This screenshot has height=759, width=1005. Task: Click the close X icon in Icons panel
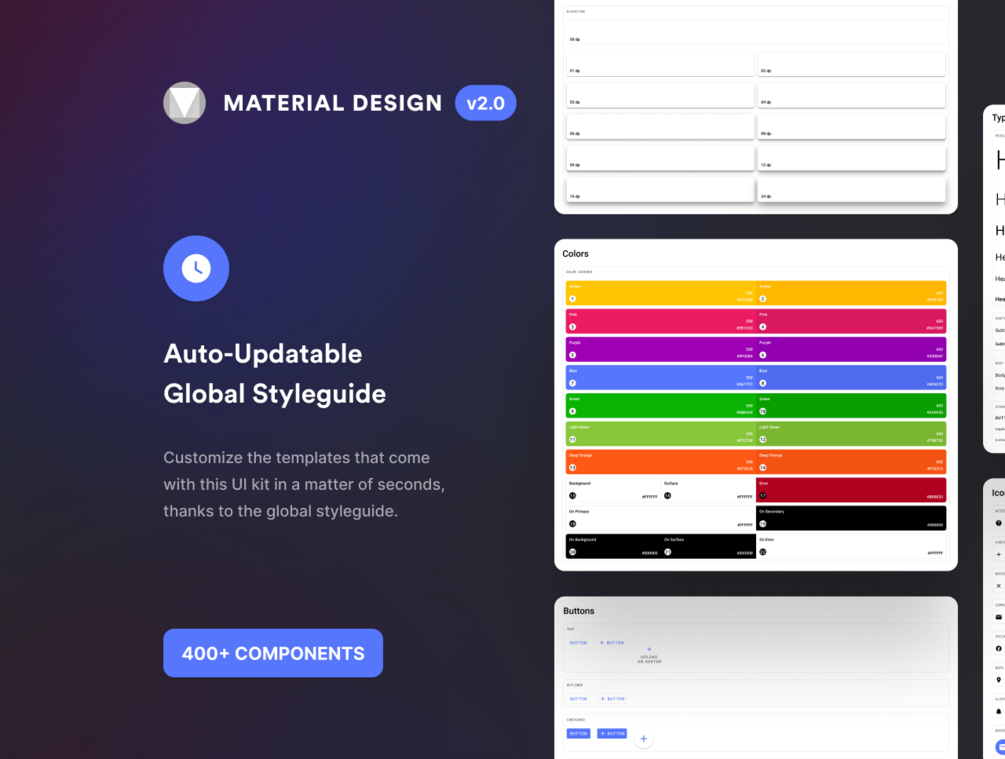(x=999, y=586)
